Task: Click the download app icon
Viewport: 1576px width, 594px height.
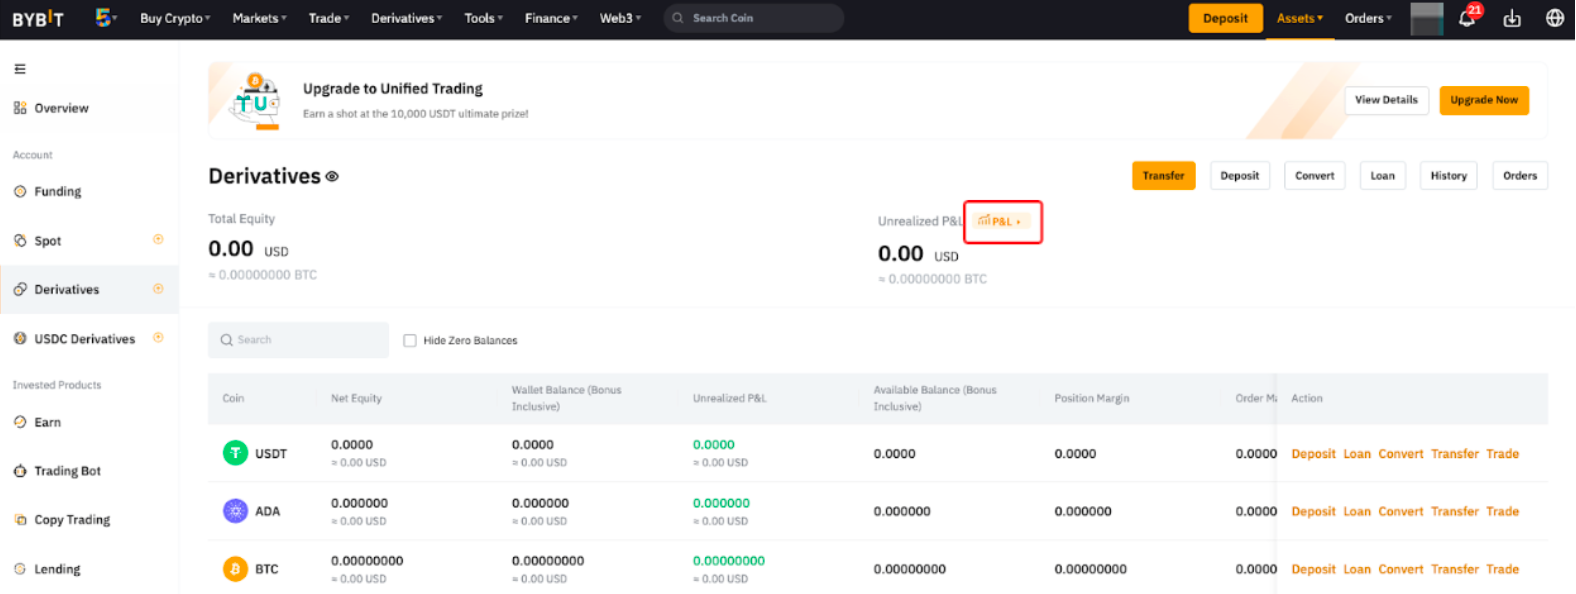Action: click(1512, 18)
